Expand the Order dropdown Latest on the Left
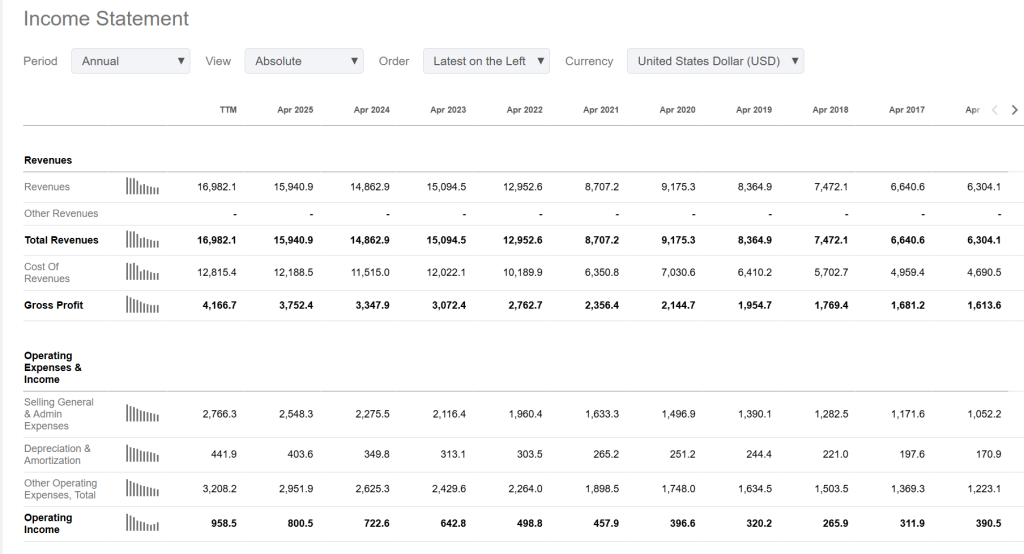Screen dimensions: 1024x554 point(486,61)
